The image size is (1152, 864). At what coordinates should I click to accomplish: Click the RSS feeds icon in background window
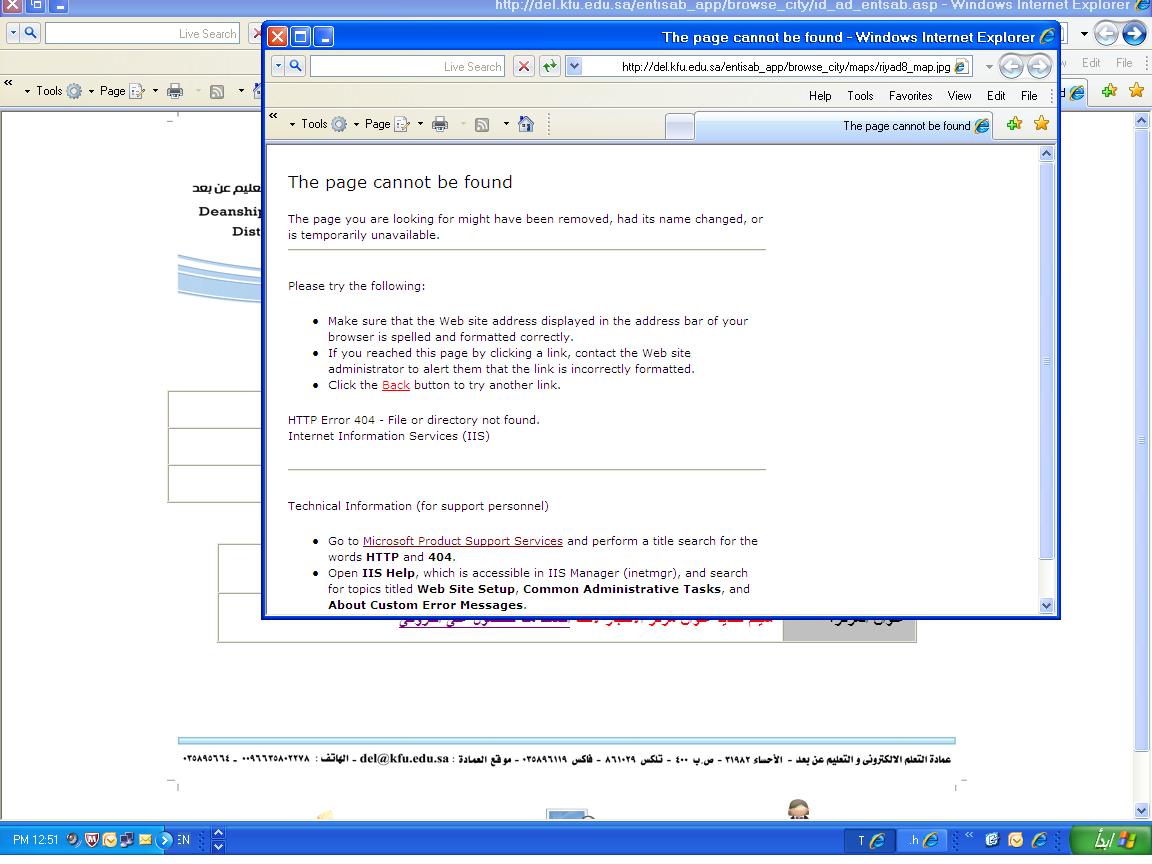coord(217,91)
